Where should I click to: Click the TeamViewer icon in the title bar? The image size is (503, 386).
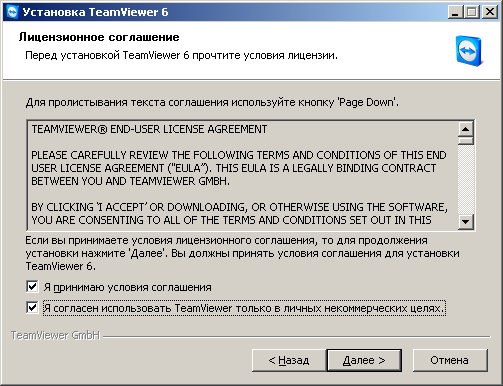click(12, 12)
